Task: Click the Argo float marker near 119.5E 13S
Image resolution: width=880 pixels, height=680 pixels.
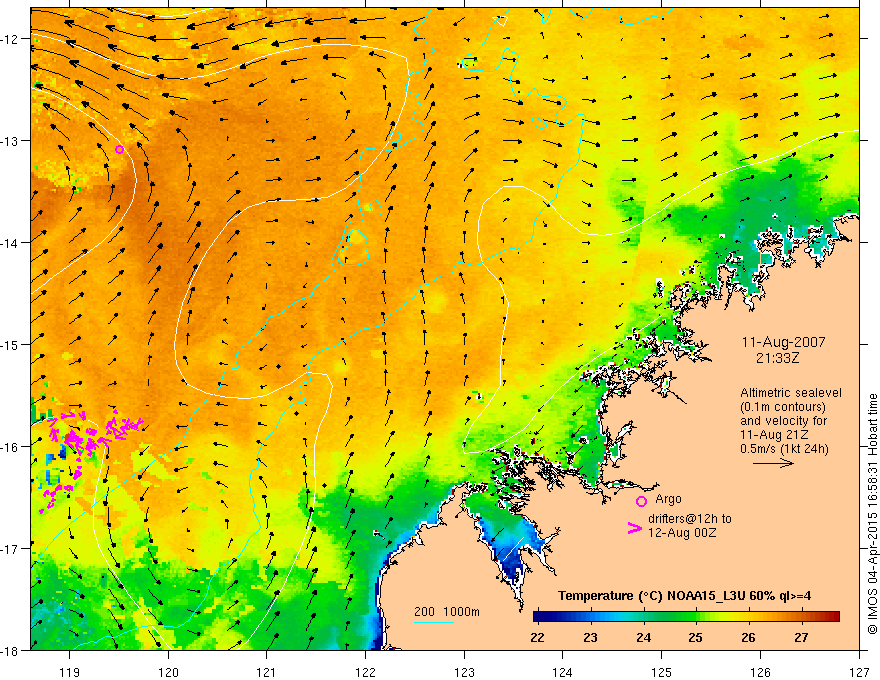Action: pyautogui.click(x=119, y=149)
